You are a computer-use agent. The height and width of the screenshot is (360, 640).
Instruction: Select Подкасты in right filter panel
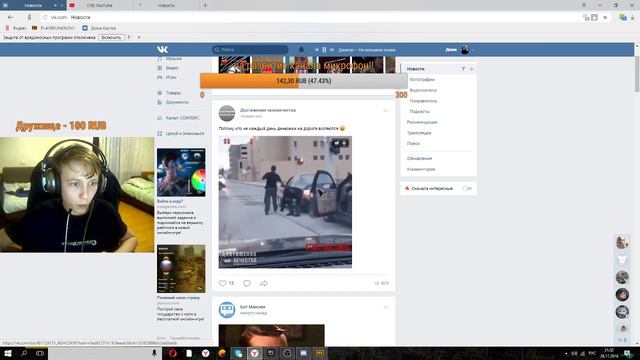(x=420, y=111)
